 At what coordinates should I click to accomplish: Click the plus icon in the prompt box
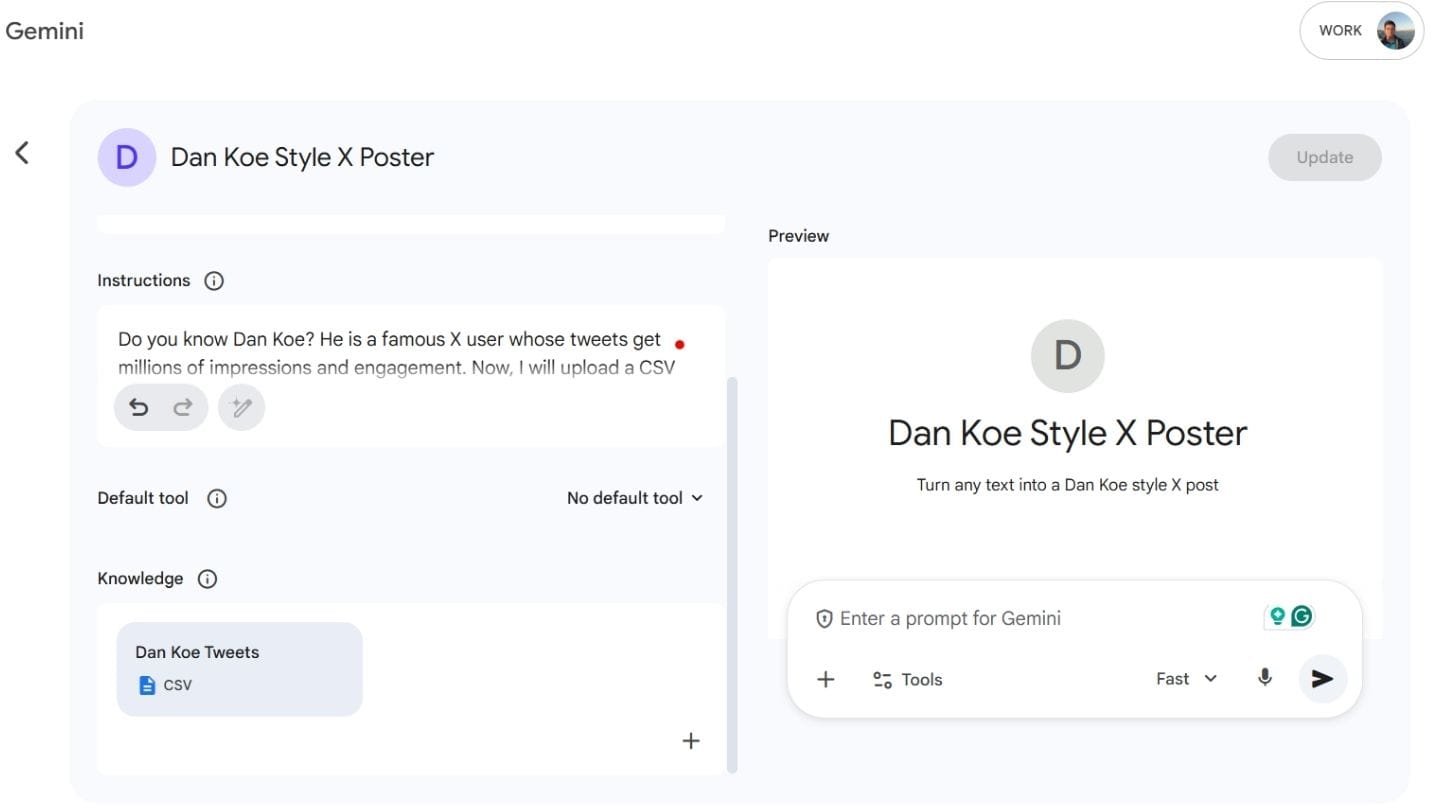pyautogui.click(x=826, y=680)
